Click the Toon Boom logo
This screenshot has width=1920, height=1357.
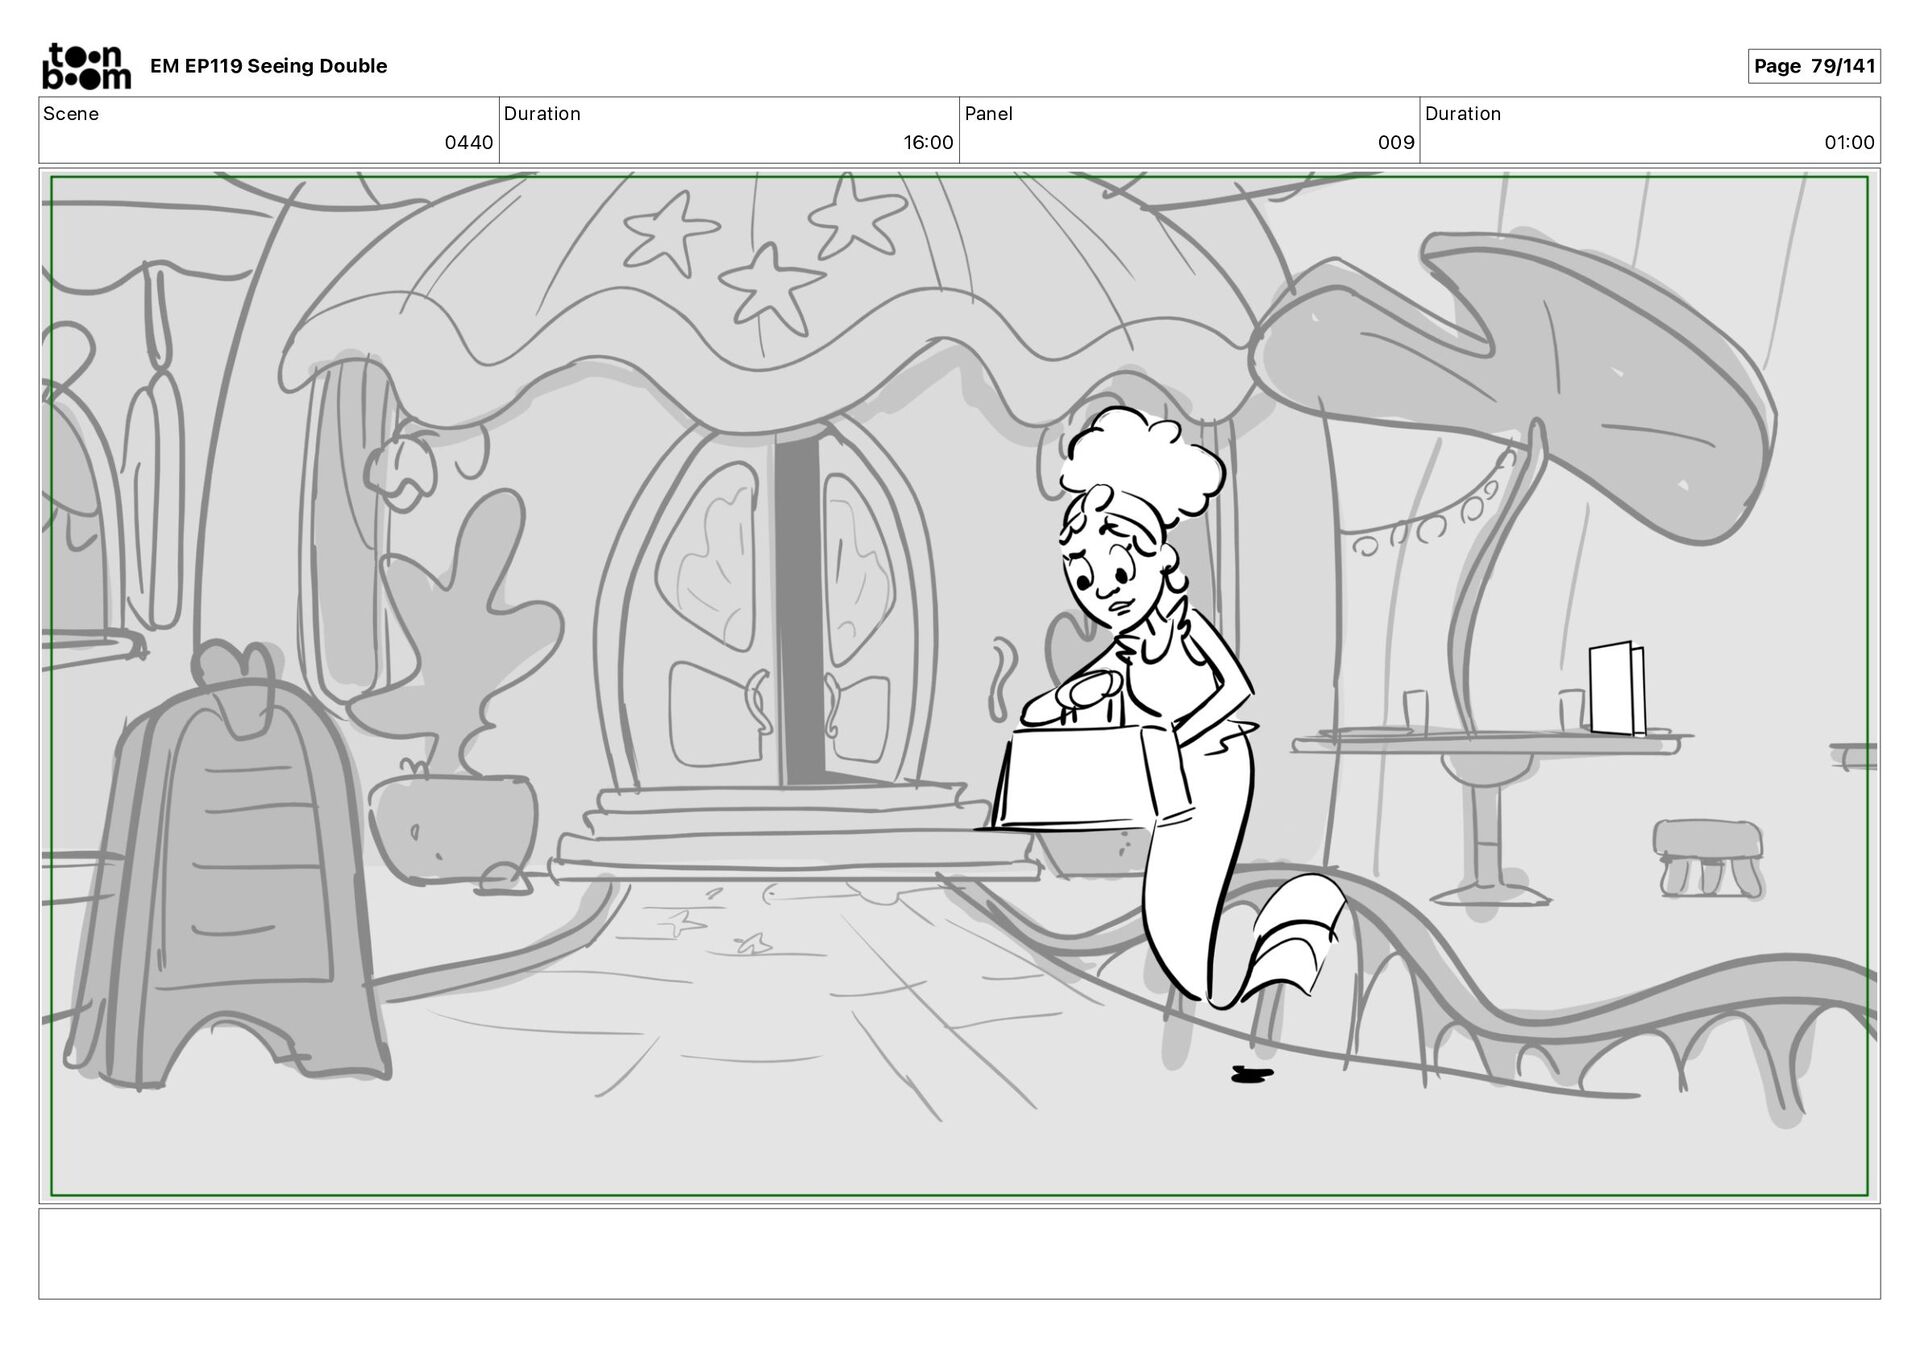point(86,66)
